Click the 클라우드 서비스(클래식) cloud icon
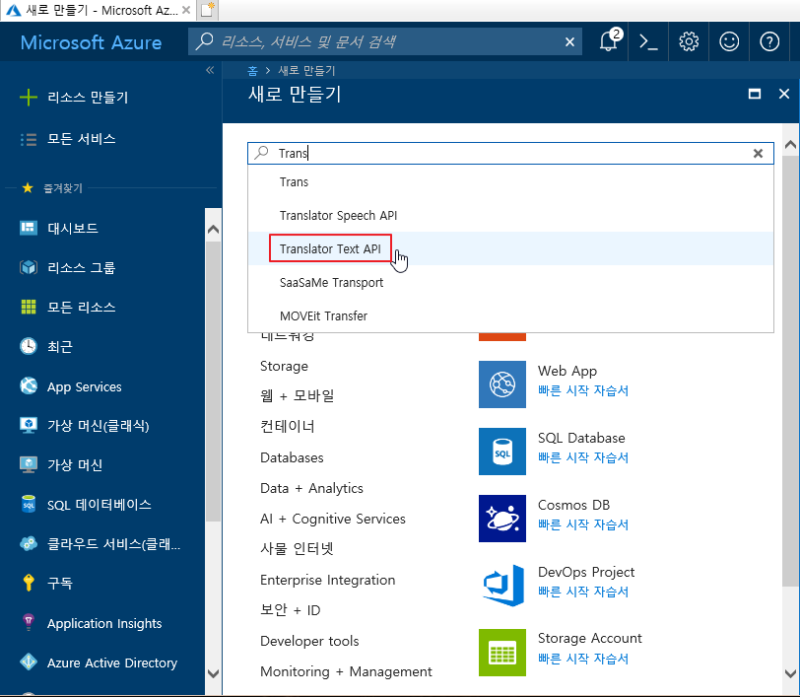800x697 pixels. tap(29, 543)
